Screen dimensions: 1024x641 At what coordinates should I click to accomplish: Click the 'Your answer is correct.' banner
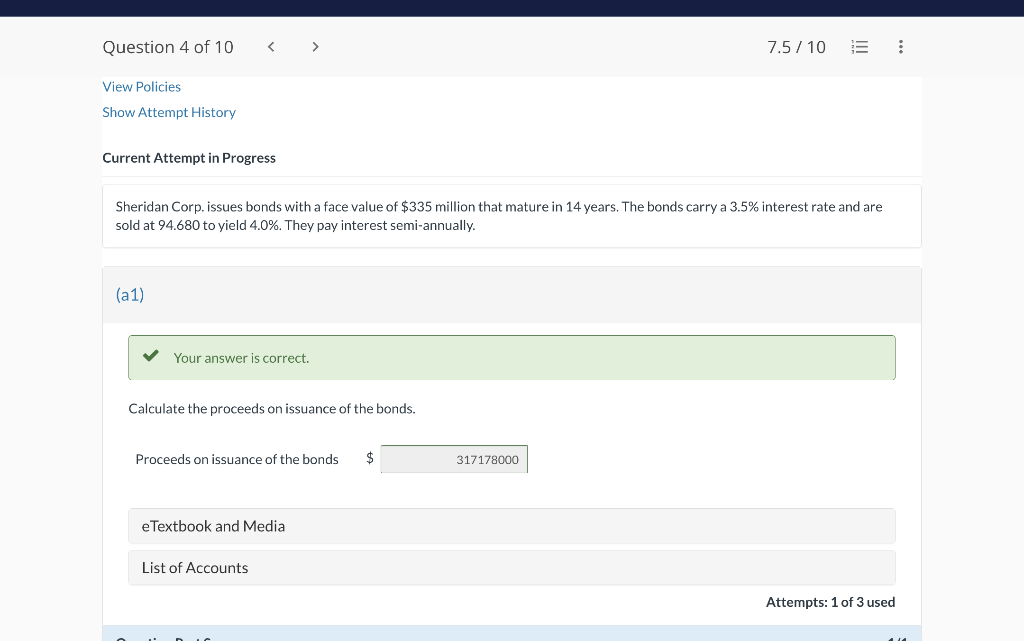[x=512, y=358]
